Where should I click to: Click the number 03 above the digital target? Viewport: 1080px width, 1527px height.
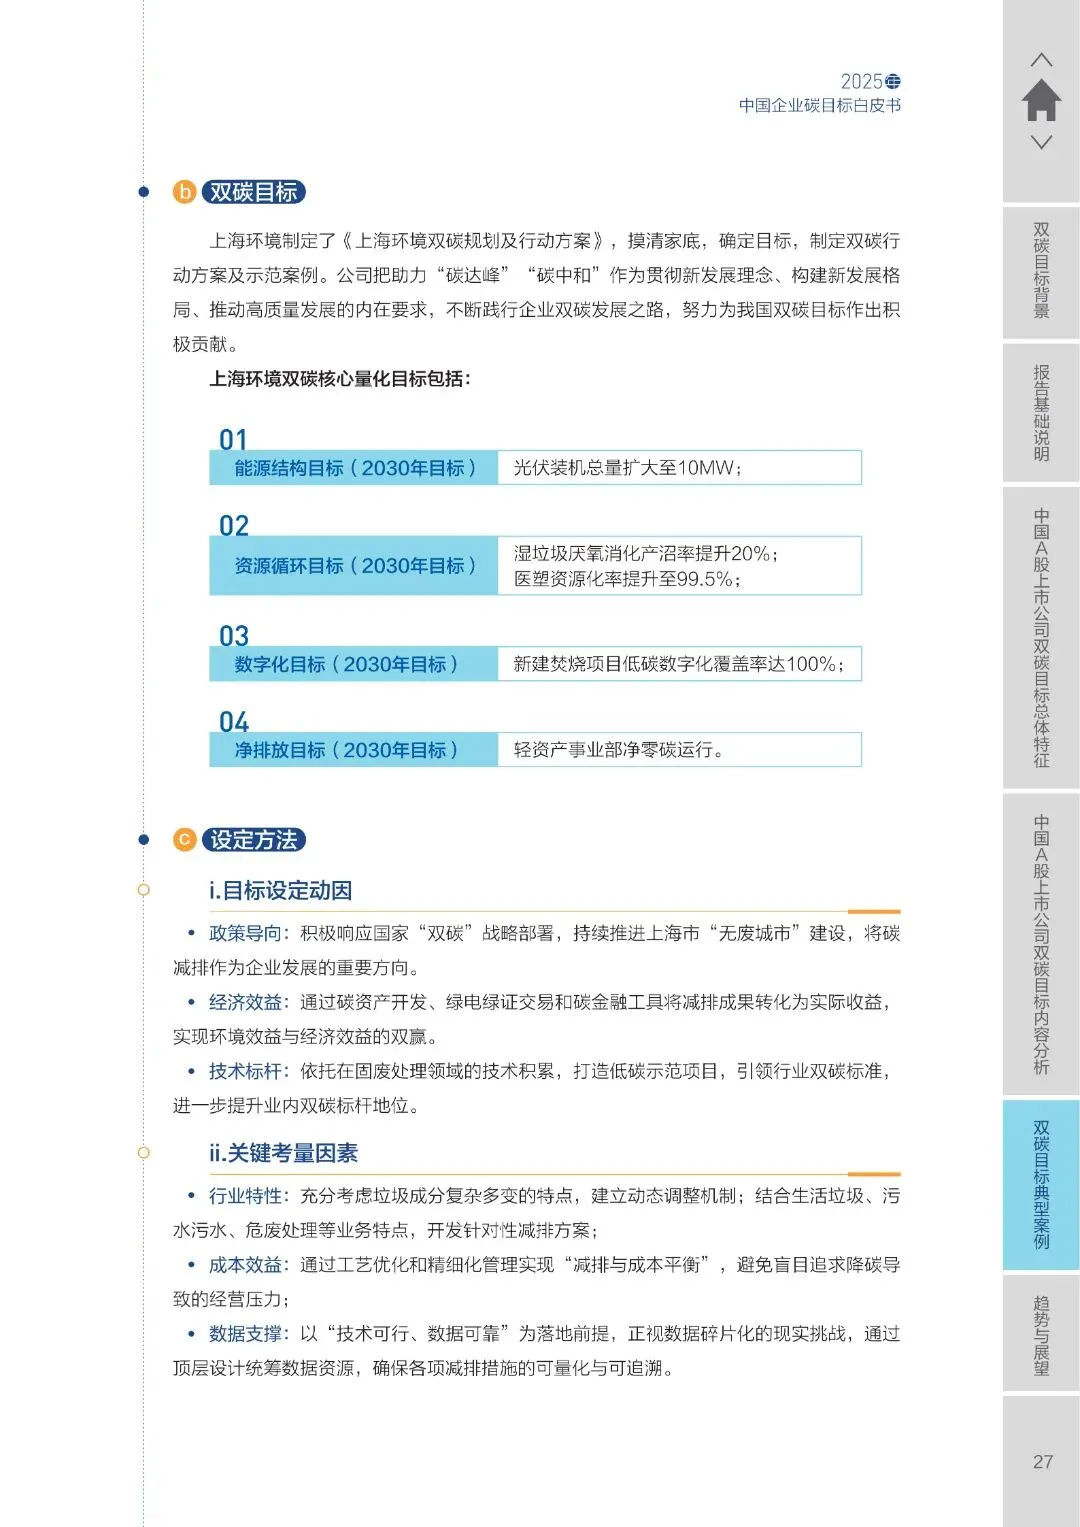tap(233, 635)
